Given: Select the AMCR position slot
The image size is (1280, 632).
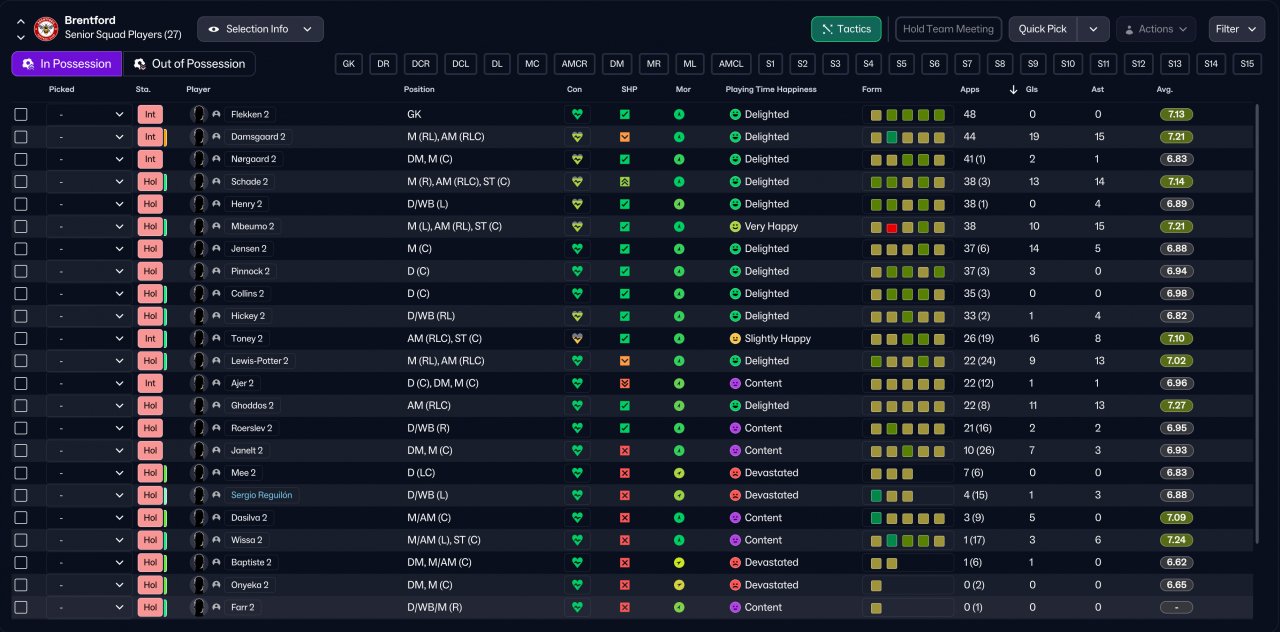Looking at the screenshot, I should coord(574,64).
